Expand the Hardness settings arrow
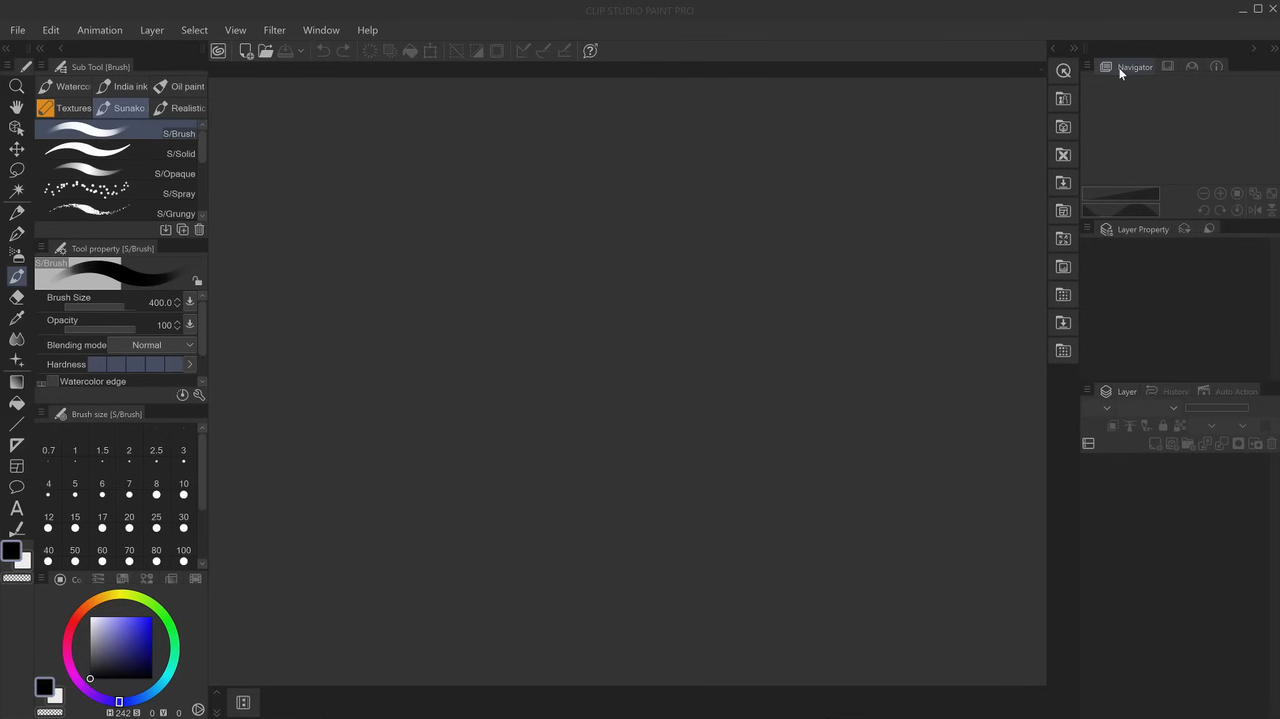Screen dimensions: 1280x719 [x=190, y=364]
